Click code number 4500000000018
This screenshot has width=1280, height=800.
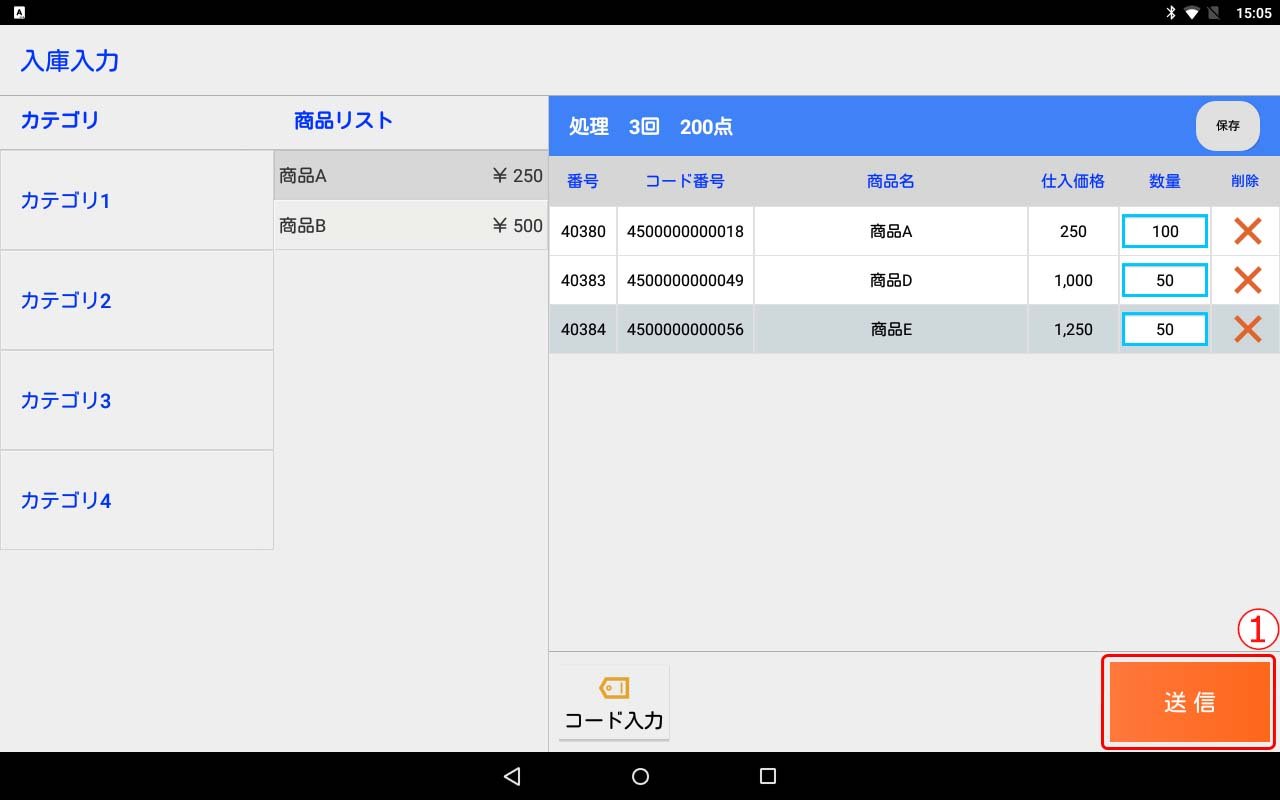(685, 231)
